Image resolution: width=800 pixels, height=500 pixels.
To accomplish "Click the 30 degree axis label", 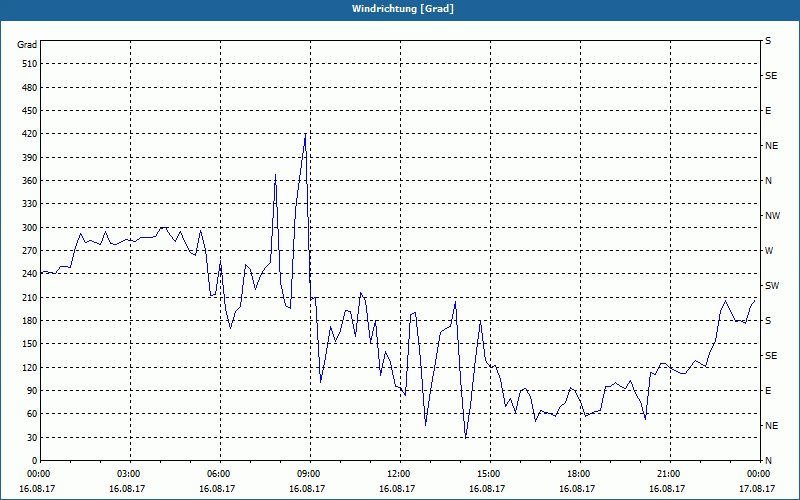I will tap(32, 437).
